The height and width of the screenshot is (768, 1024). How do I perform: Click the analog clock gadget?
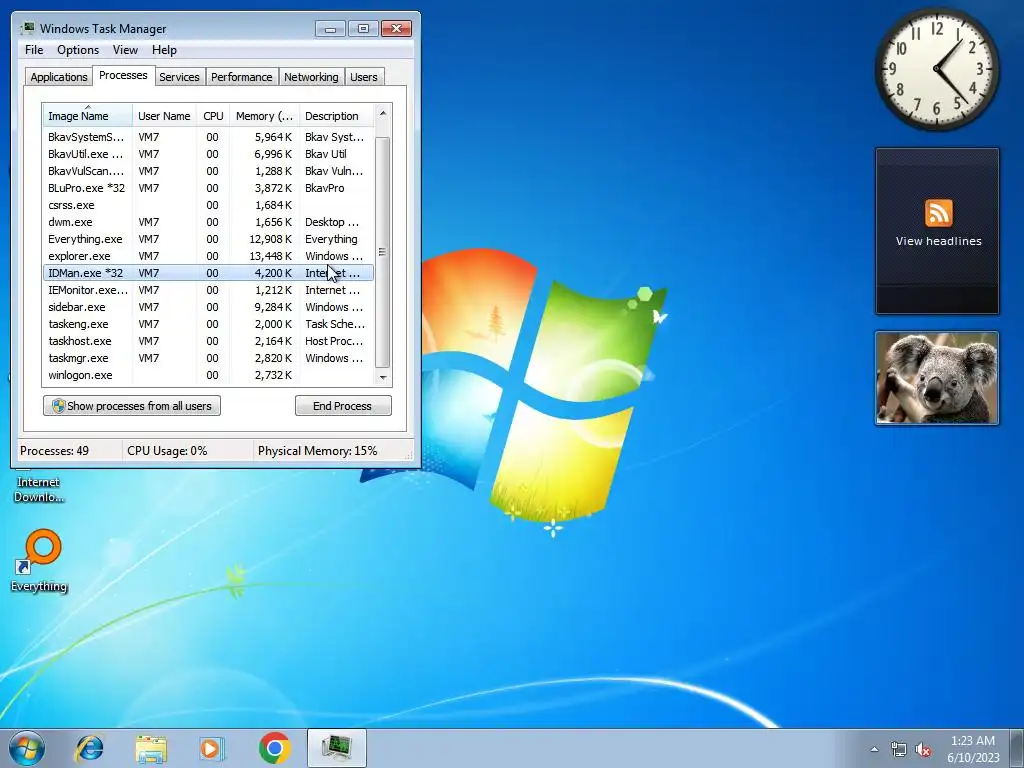[937, 69]
